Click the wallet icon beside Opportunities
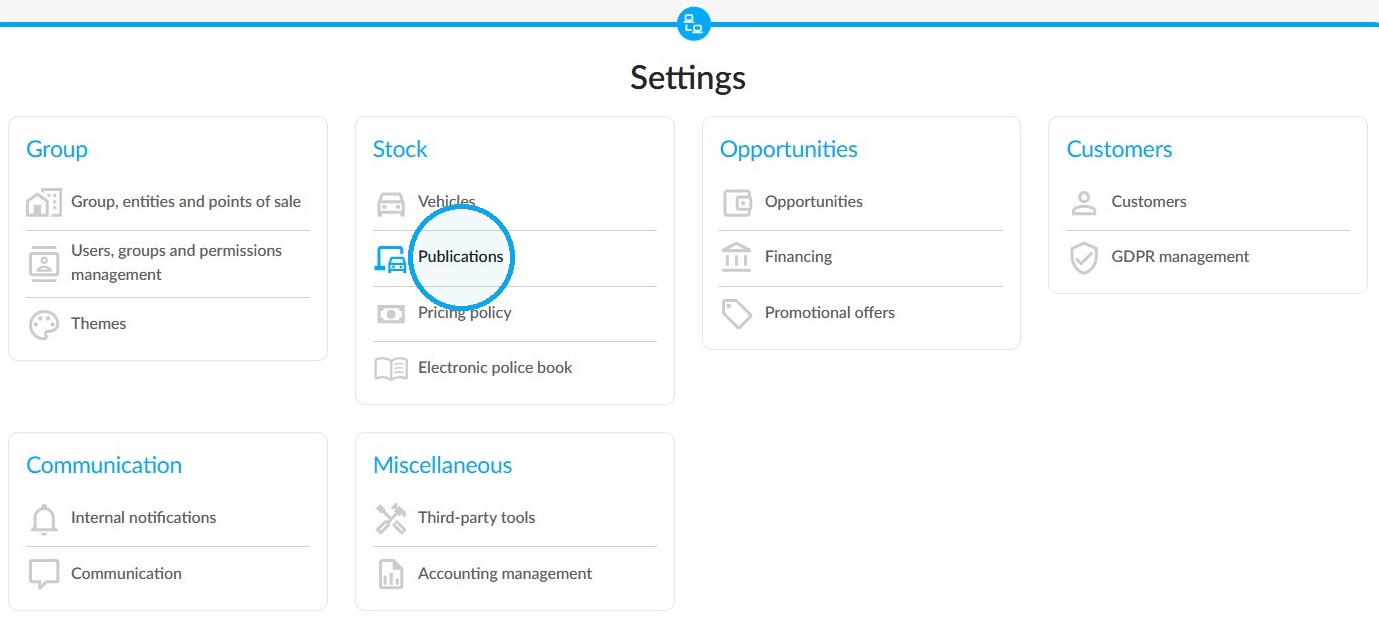Image resolution: width=1379 pixels, height=618 pixels. (737, 203)
